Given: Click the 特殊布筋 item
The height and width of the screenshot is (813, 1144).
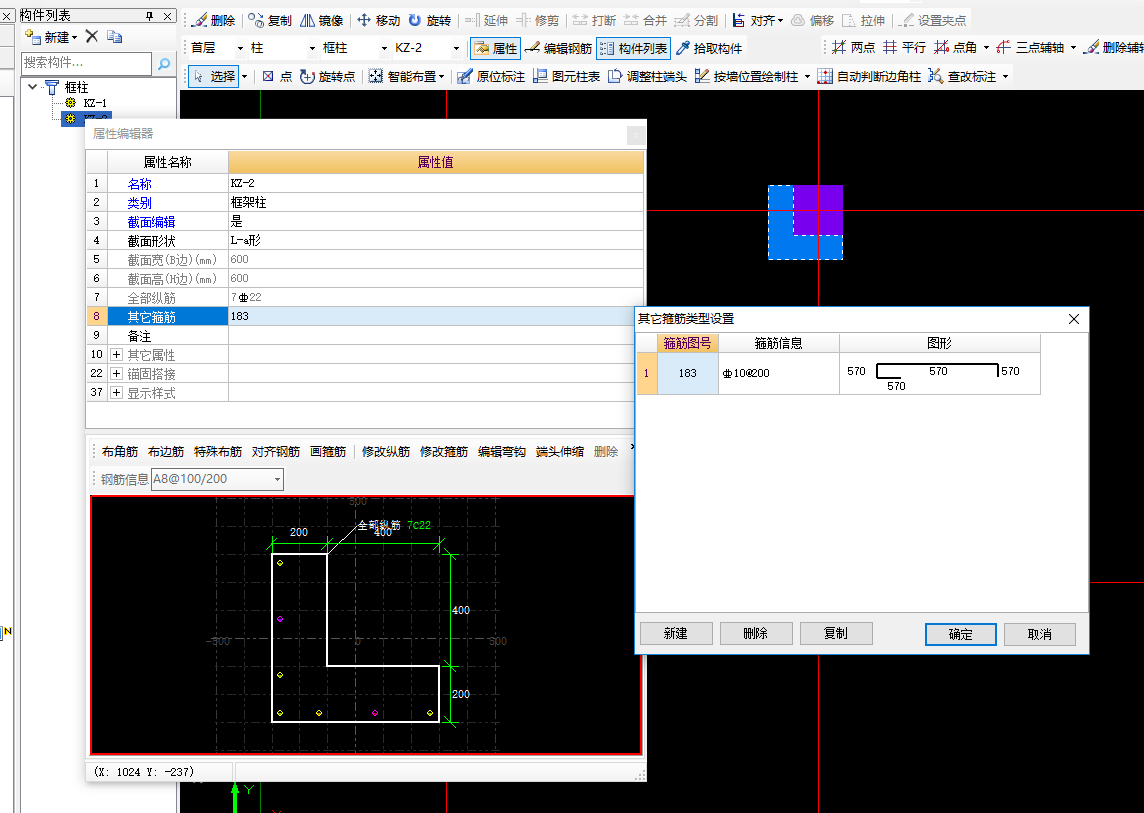Looking at the screenshot, I should tap(217, 452).
